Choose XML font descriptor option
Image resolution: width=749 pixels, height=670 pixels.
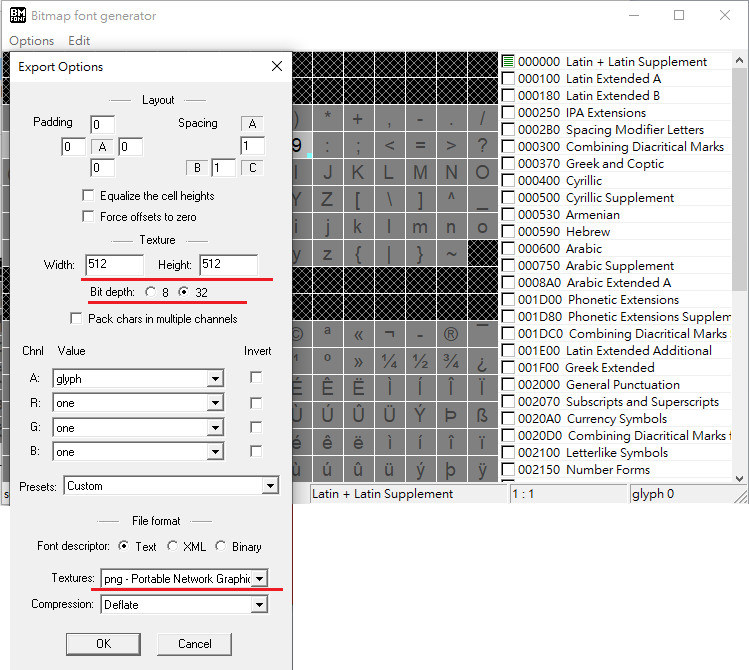tap(173, 547)
